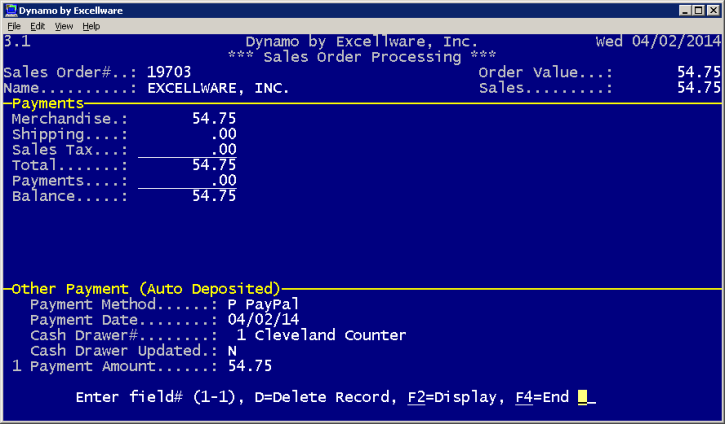Viewport: 725px width, 424px height.
Task: Click the Merchandise amount 54.75
Action: [214, 119]
